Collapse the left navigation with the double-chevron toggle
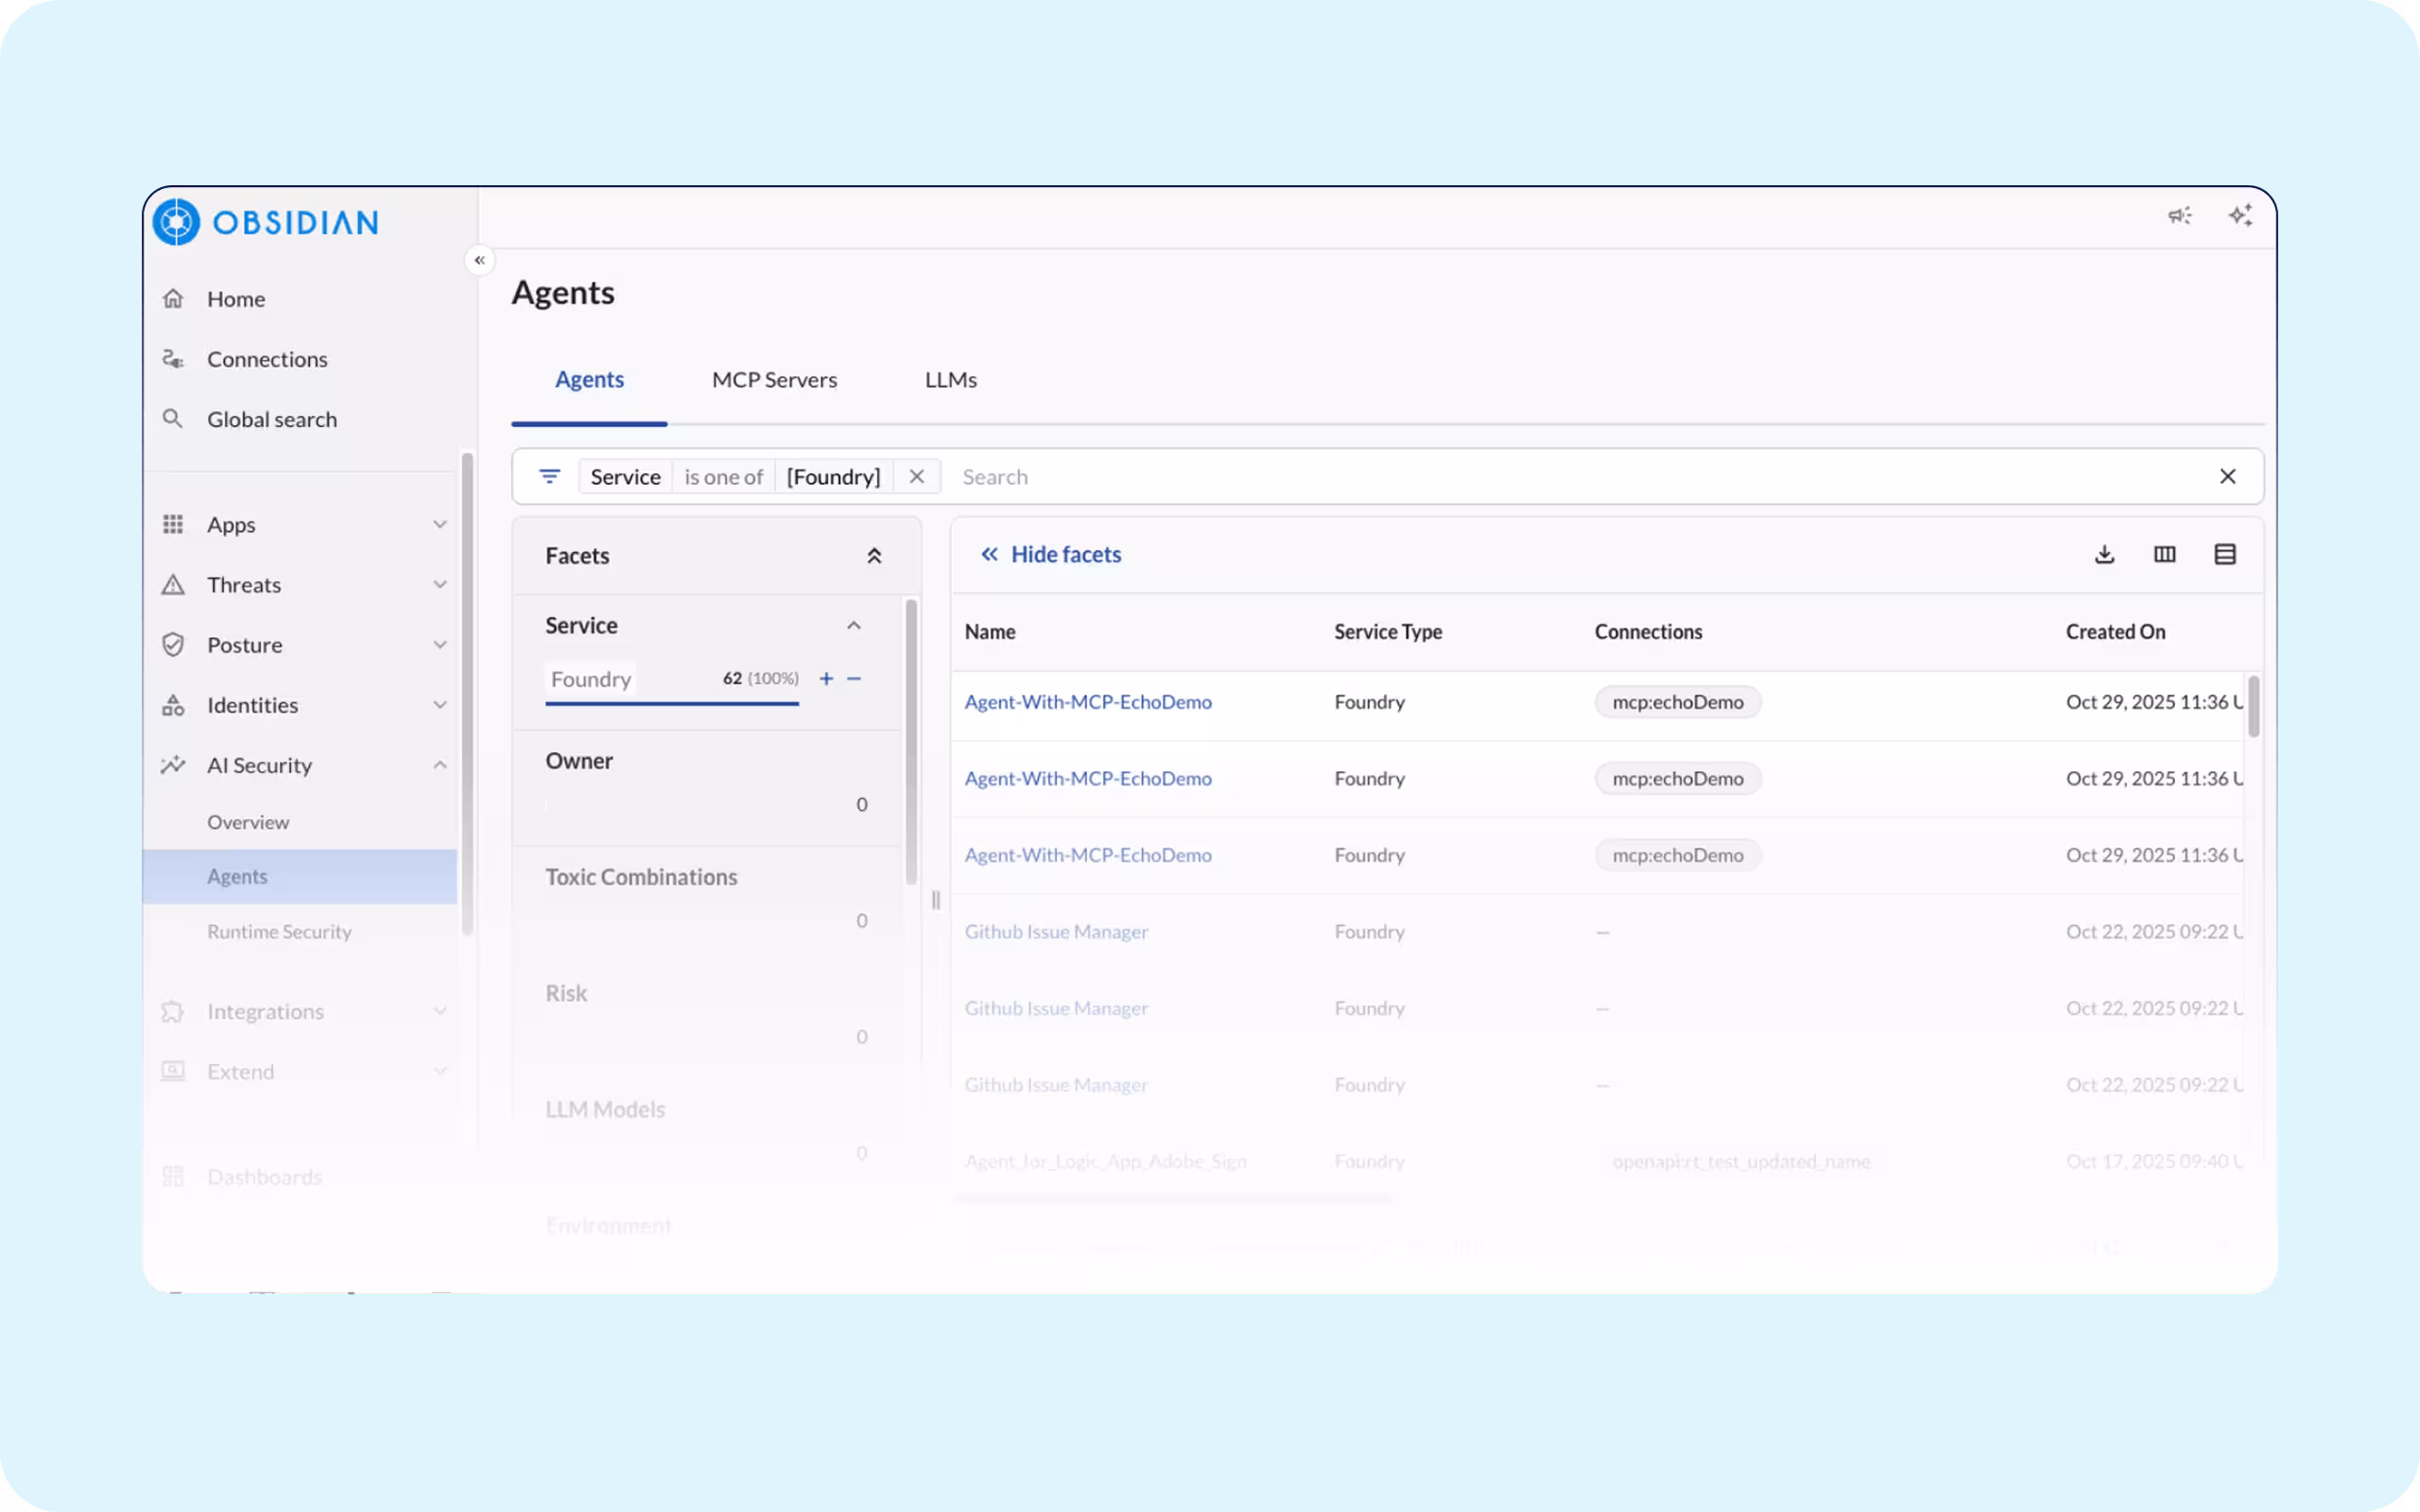2420x1512 pixels. coord(480,260)
